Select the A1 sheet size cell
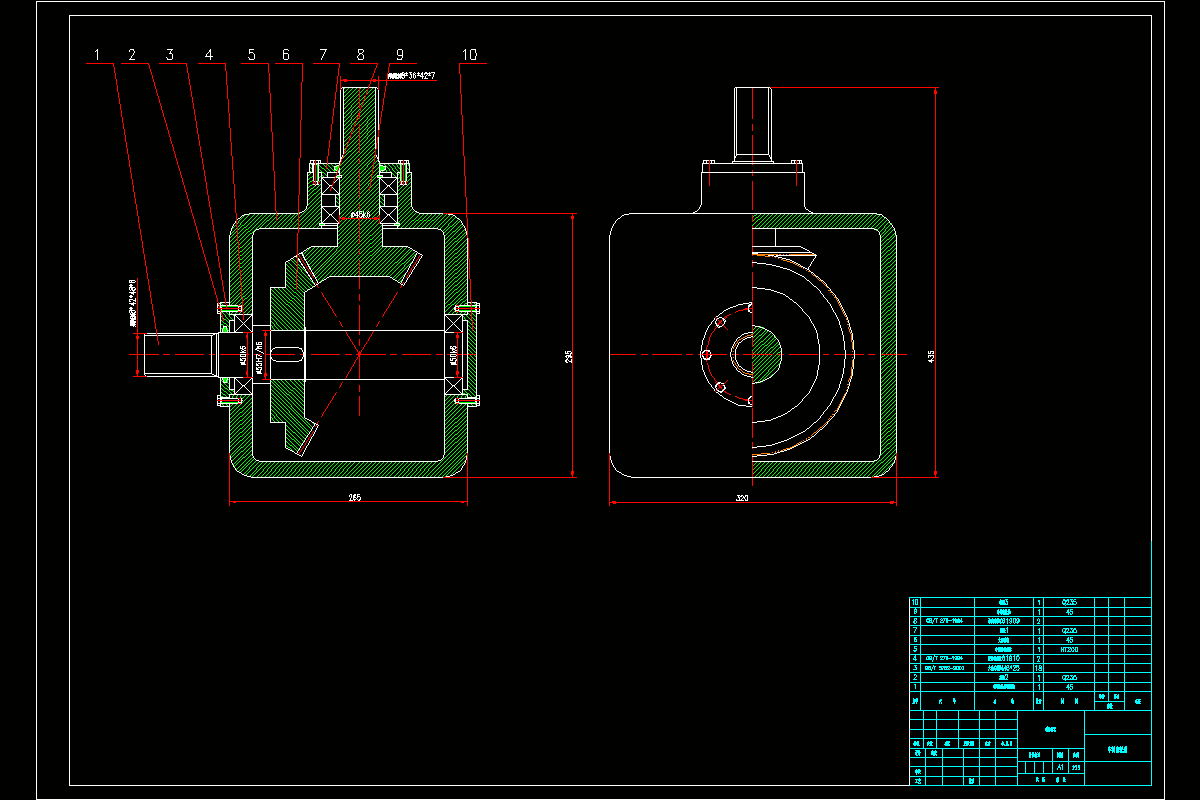Viewport: 1200px width, 800px height. tap(1060, 768)
